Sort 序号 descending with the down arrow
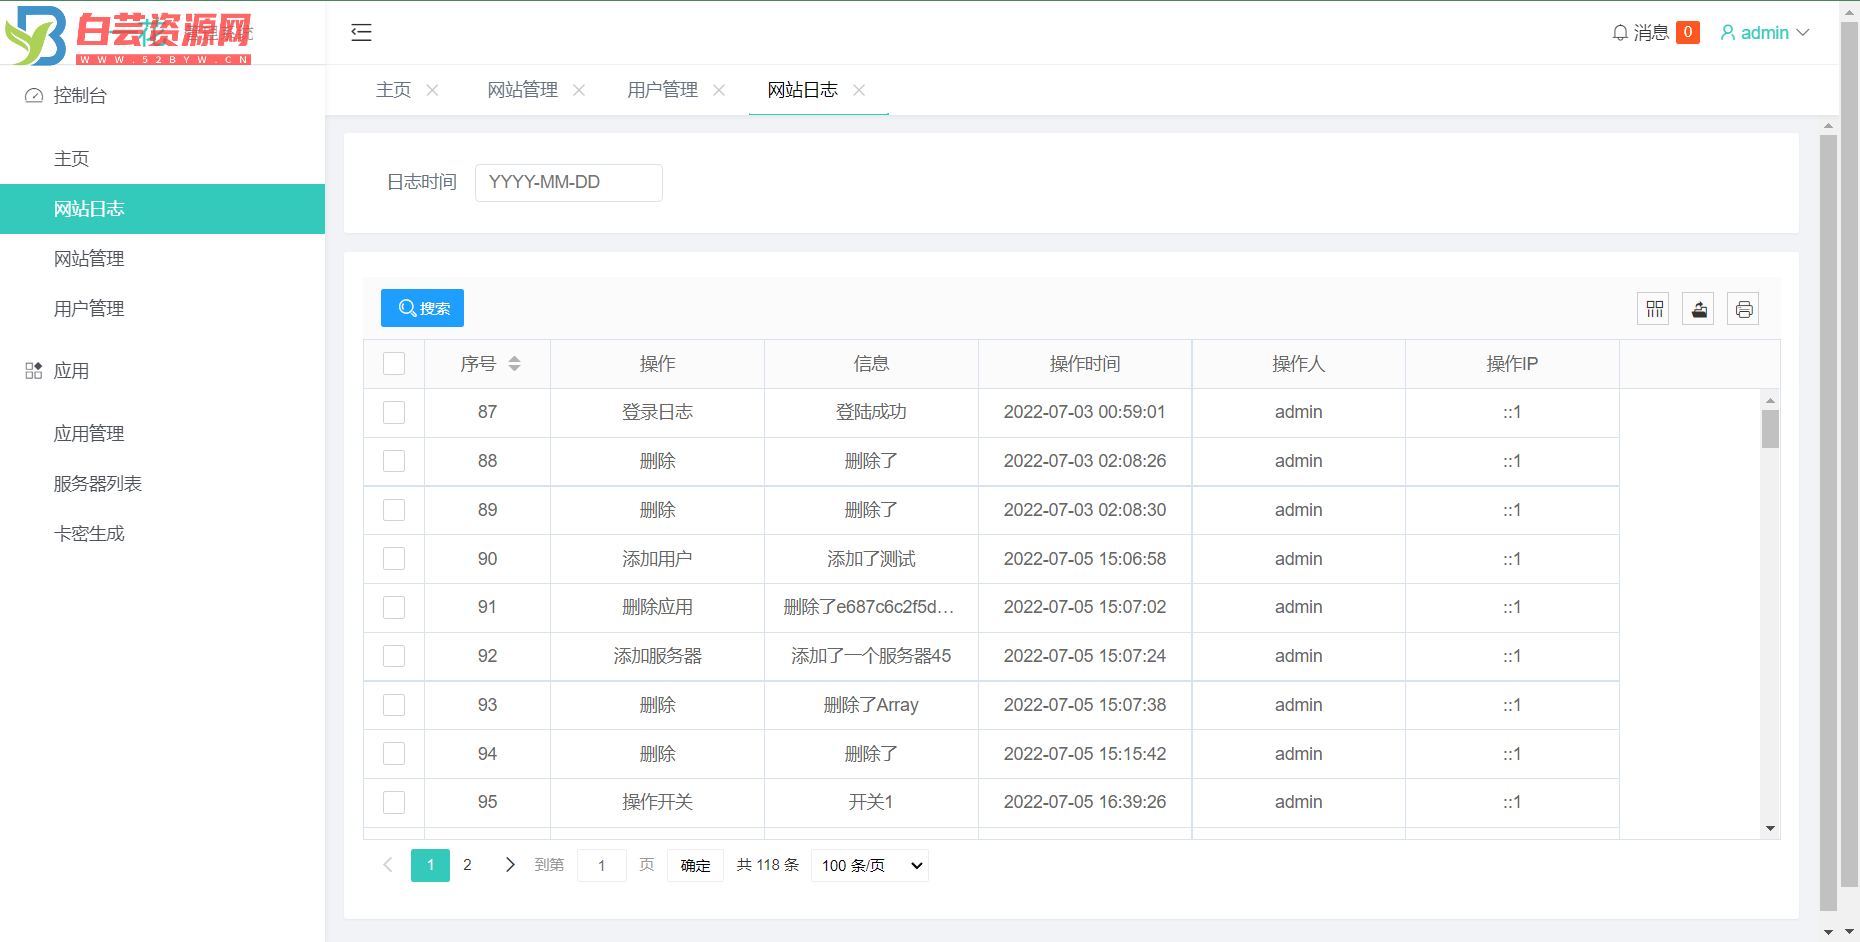 pos(514,369)
